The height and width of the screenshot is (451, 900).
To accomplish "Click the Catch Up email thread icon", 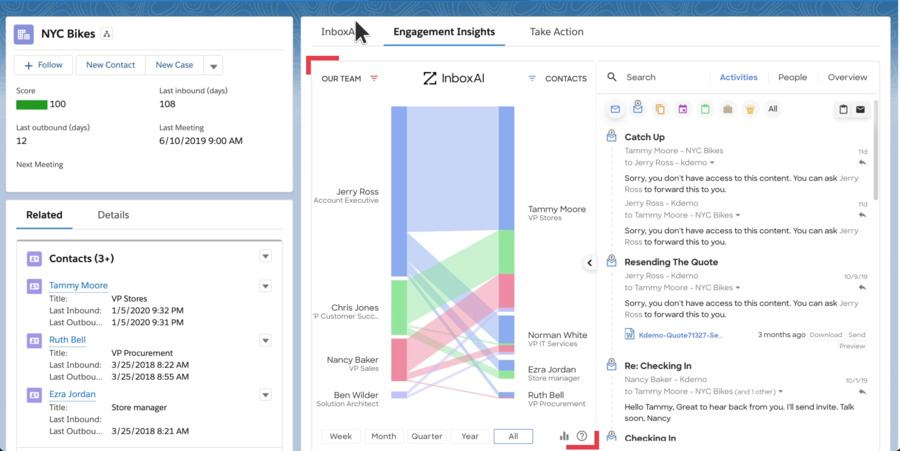I will (x=611, y=136).
